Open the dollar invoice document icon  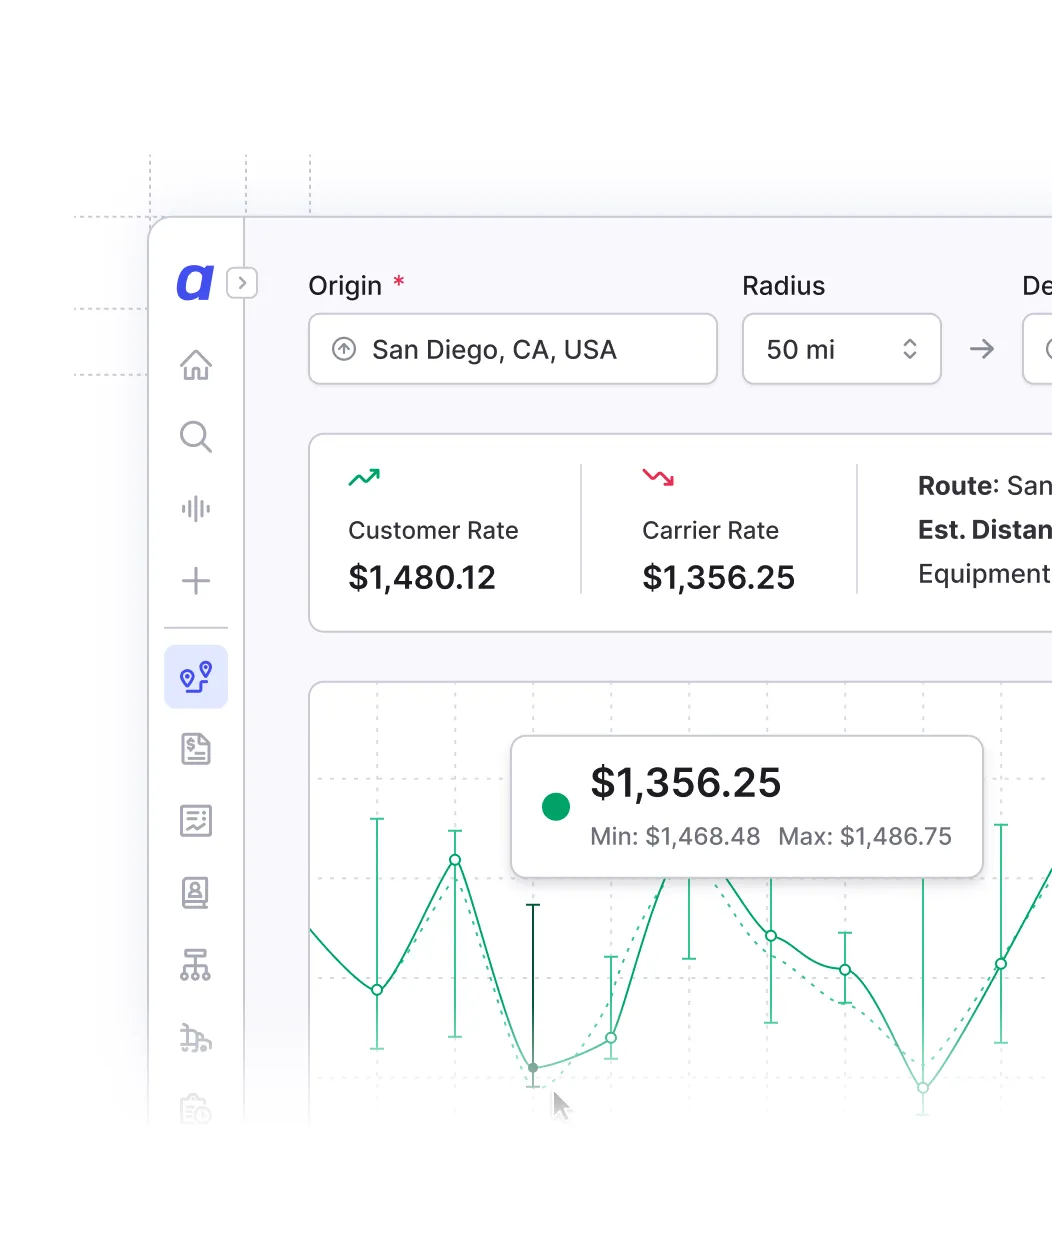coord(196,749)
